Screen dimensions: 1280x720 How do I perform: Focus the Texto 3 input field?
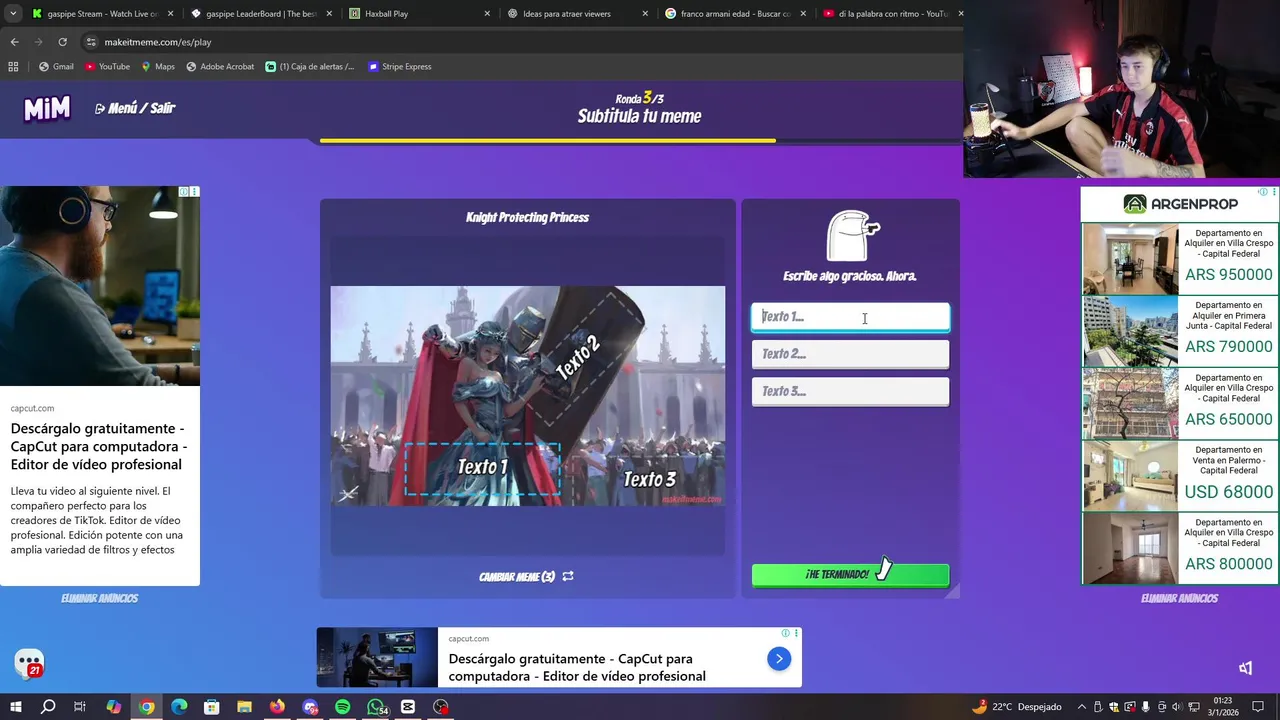click(x=850, y=391)
